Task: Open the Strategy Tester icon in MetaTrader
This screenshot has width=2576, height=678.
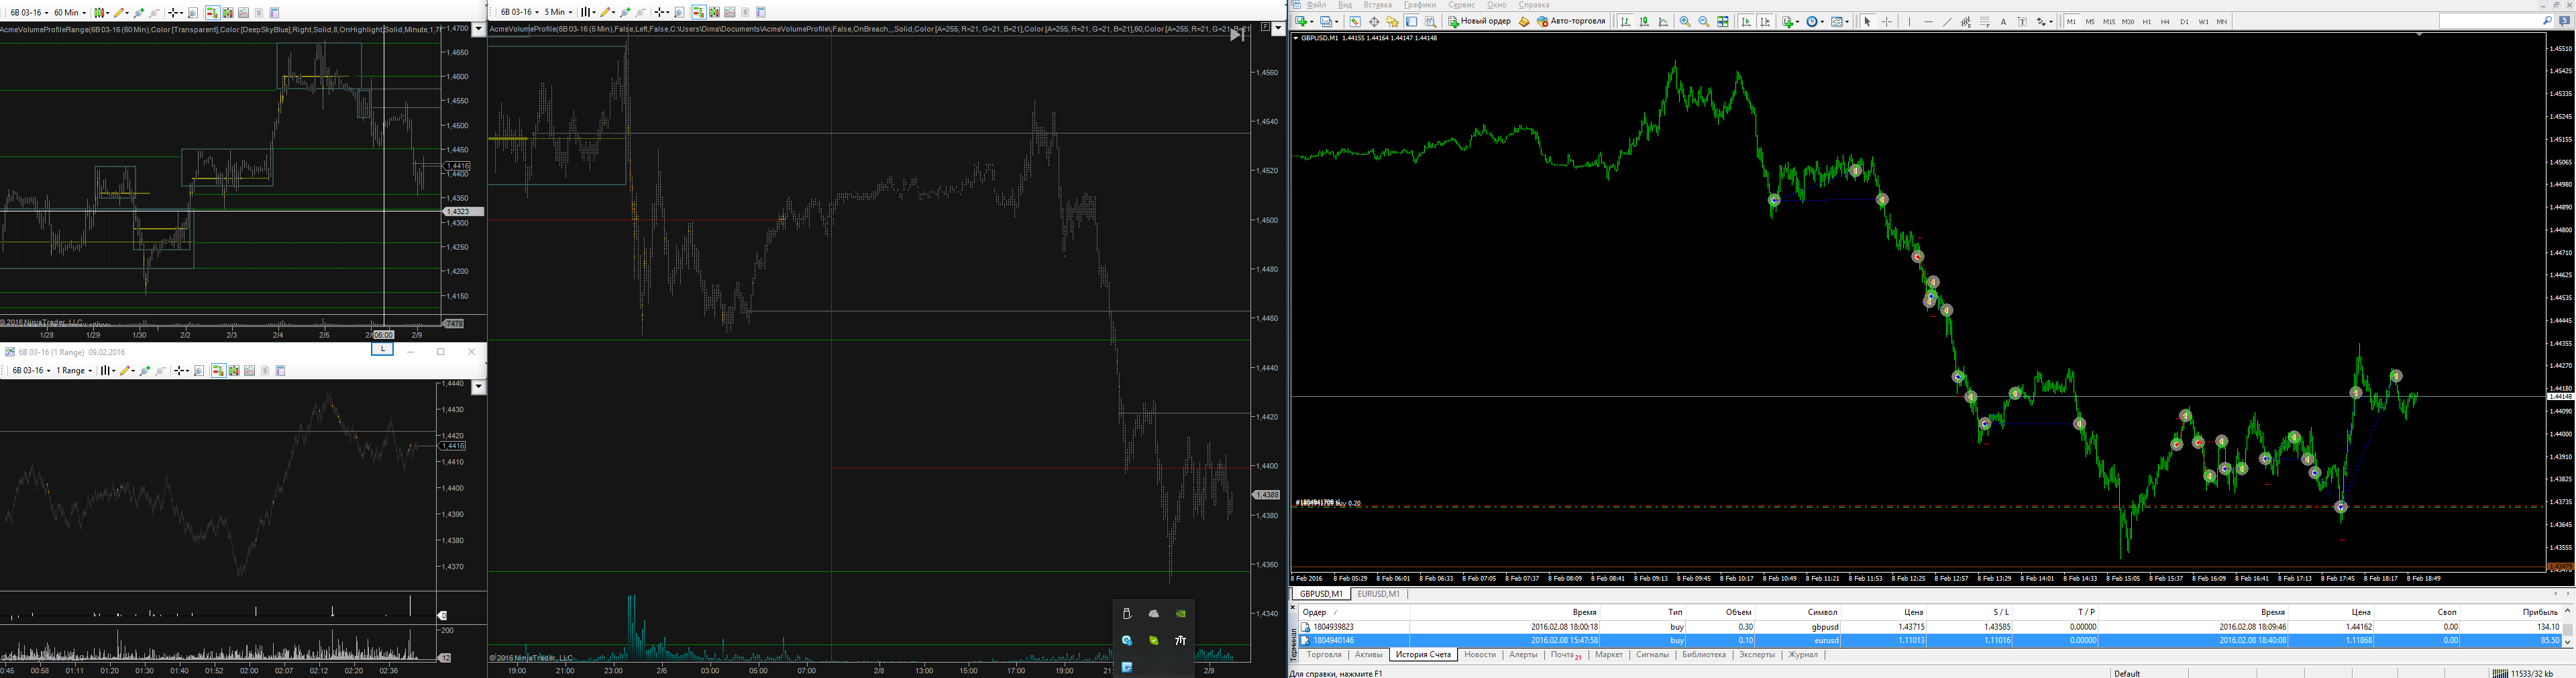Action: [x=1431, y=21]
